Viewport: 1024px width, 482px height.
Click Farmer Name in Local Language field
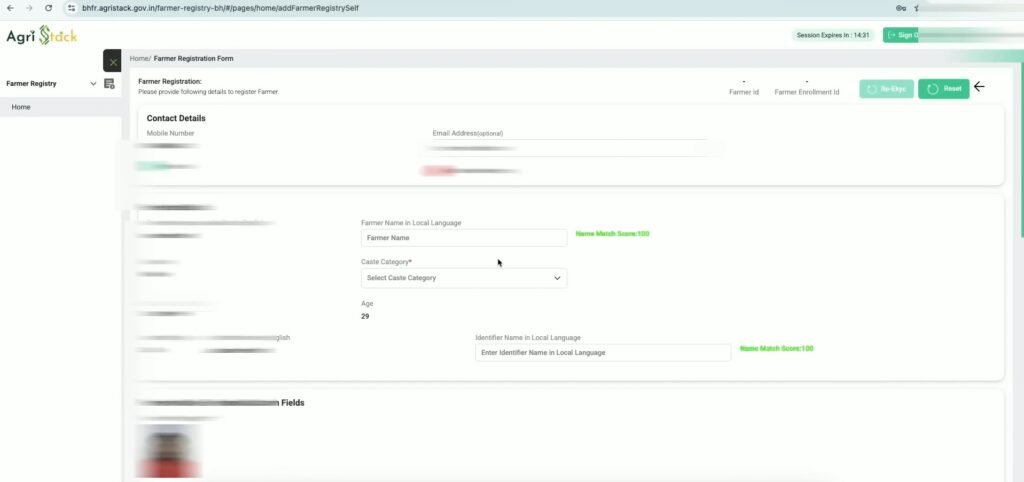(x=464, y=238)
